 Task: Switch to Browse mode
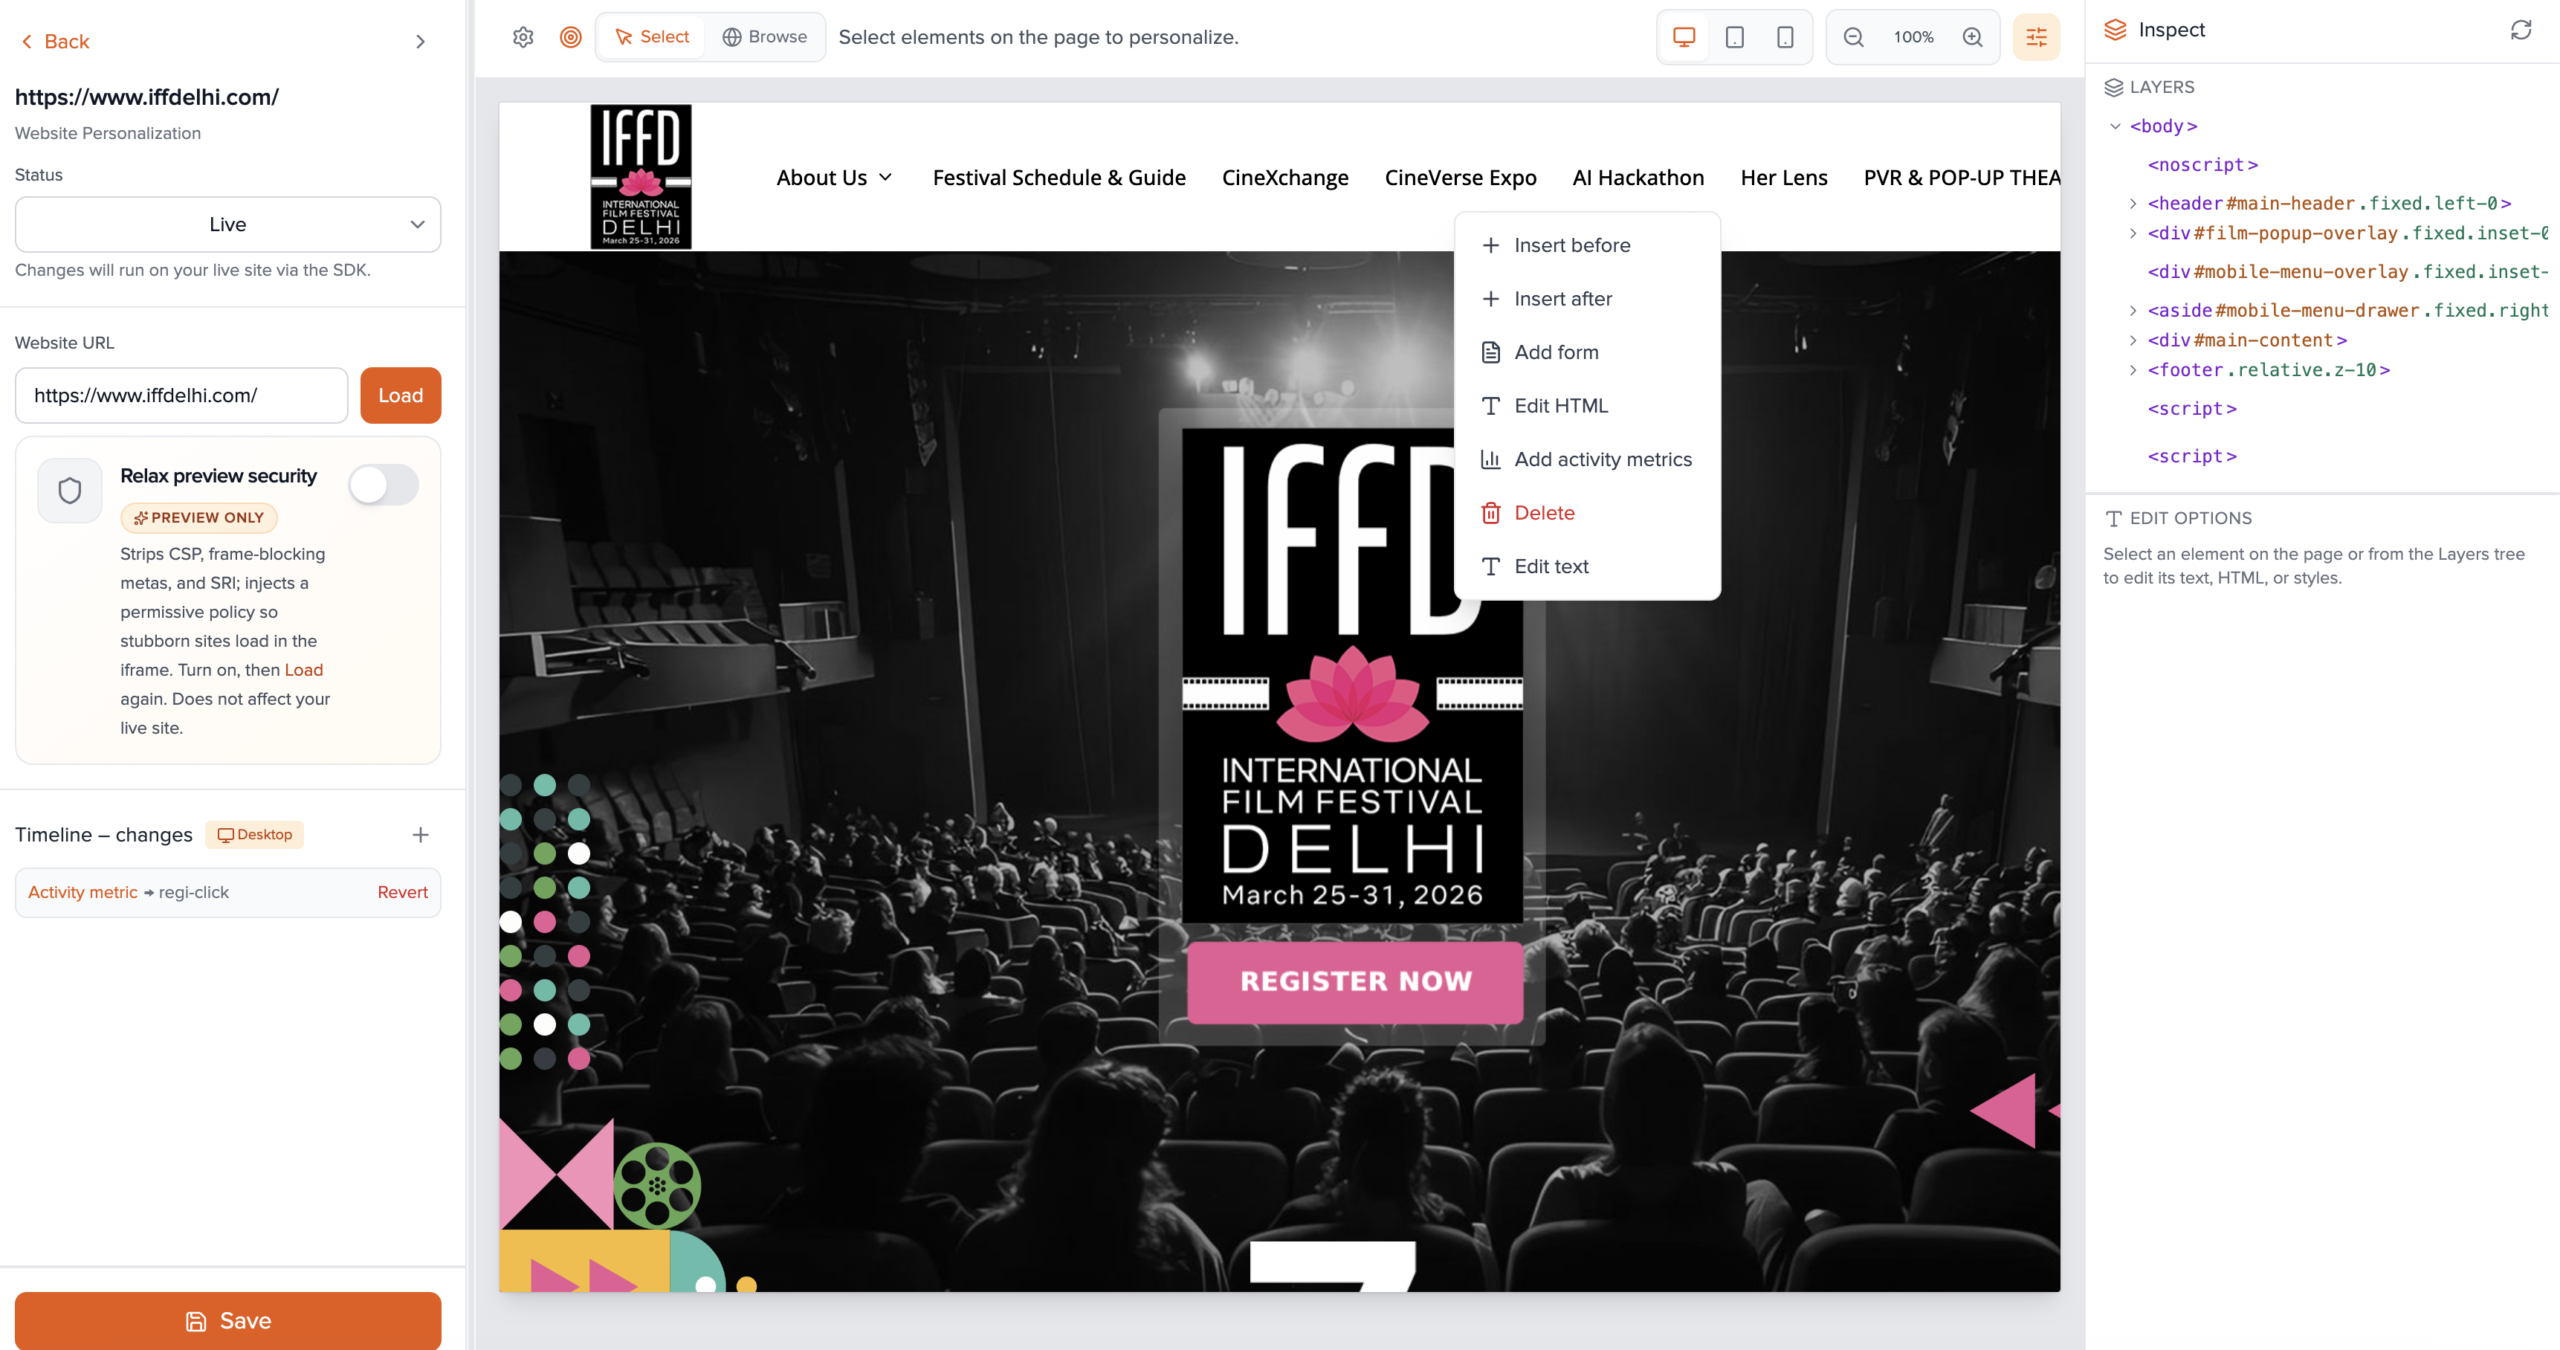765,37
